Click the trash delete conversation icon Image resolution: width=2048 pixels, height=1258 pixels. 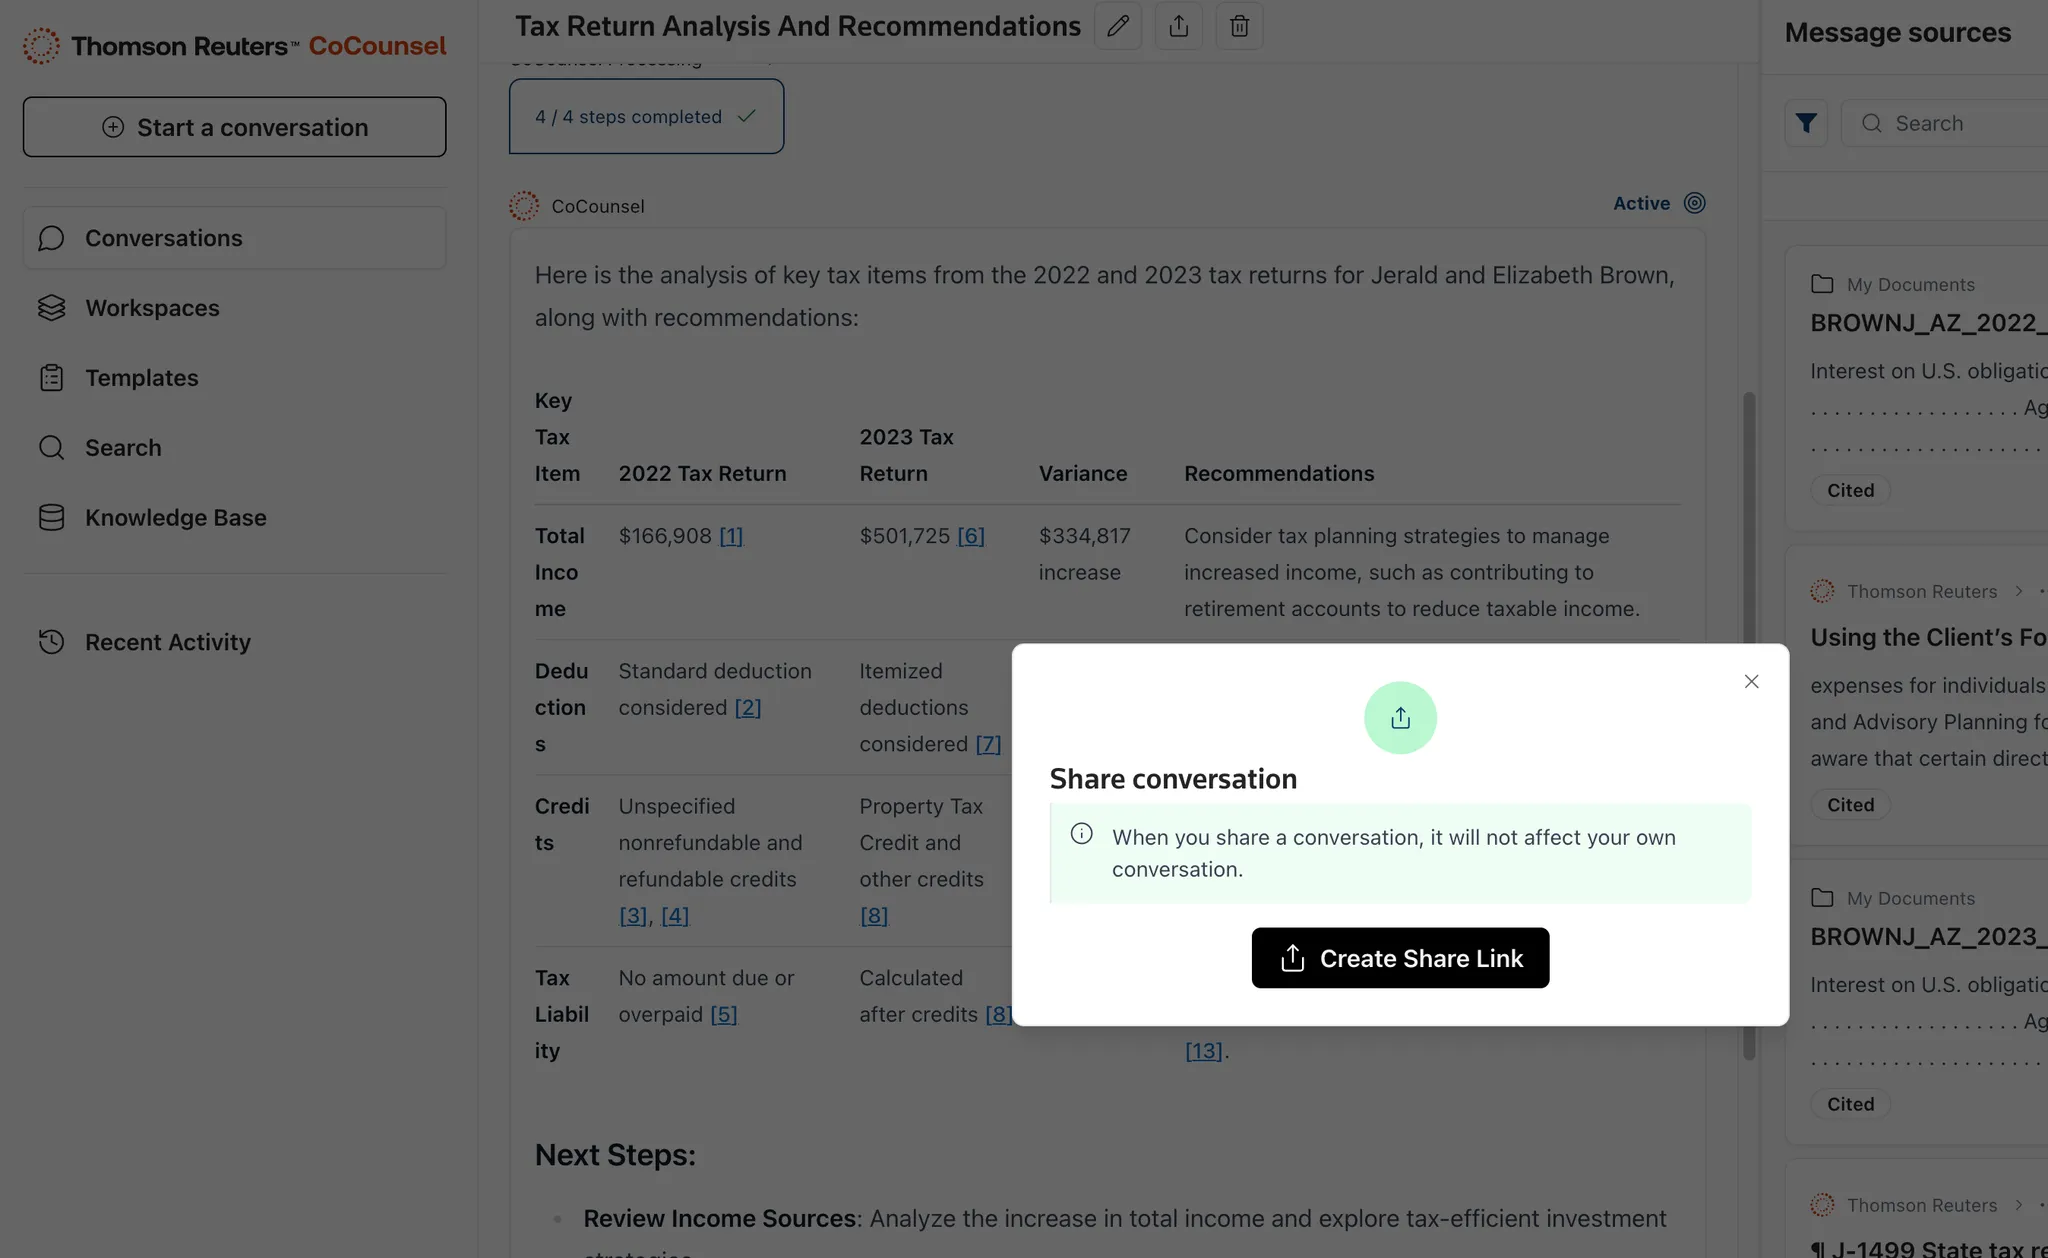pyautogui.click(x=1239, y=26)
